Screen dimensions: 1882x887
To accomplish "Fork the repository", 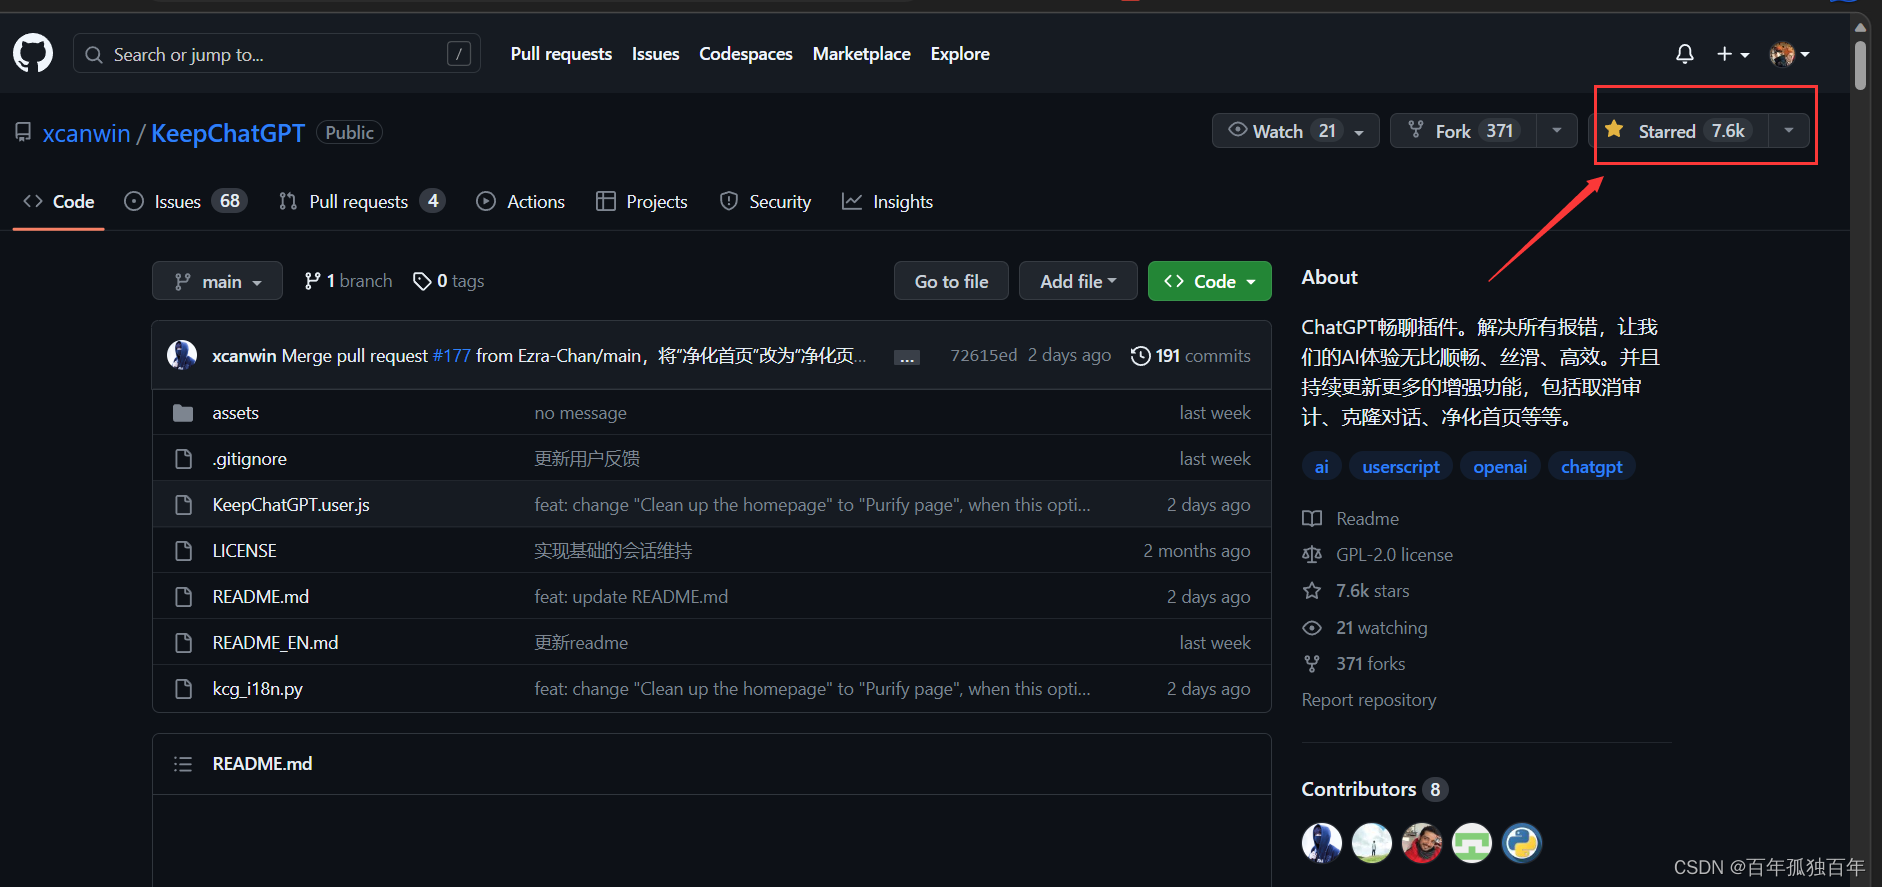I will [x=1463, y=131].
